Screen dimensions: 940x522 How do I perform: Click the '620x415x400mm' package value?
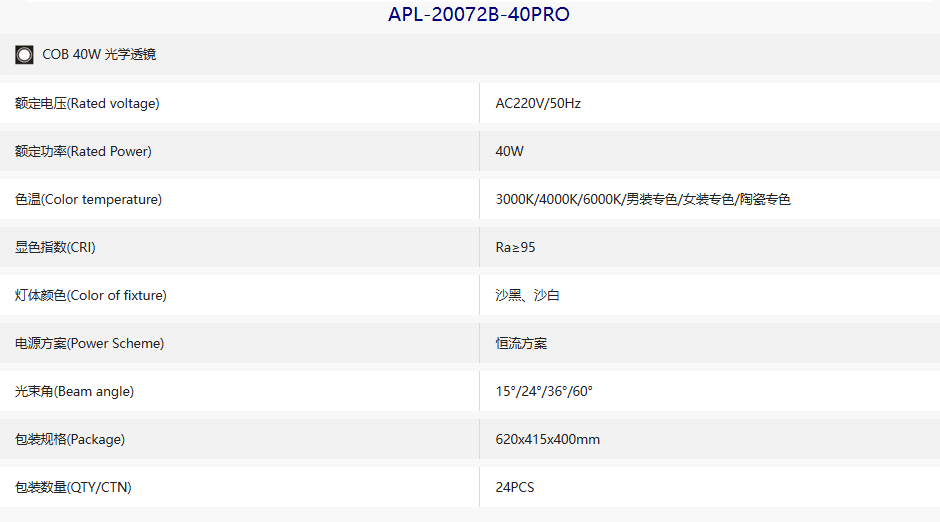547,439
